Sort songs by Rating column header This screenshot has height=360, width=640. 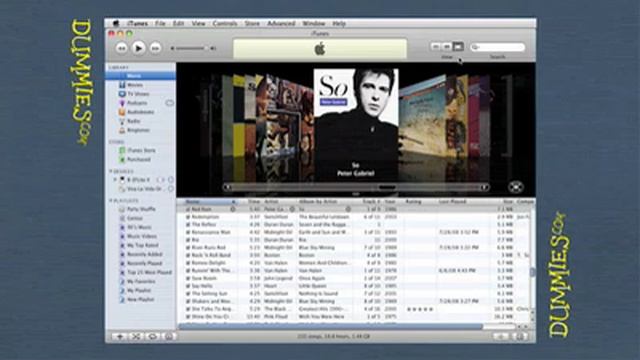click(420, 202)
